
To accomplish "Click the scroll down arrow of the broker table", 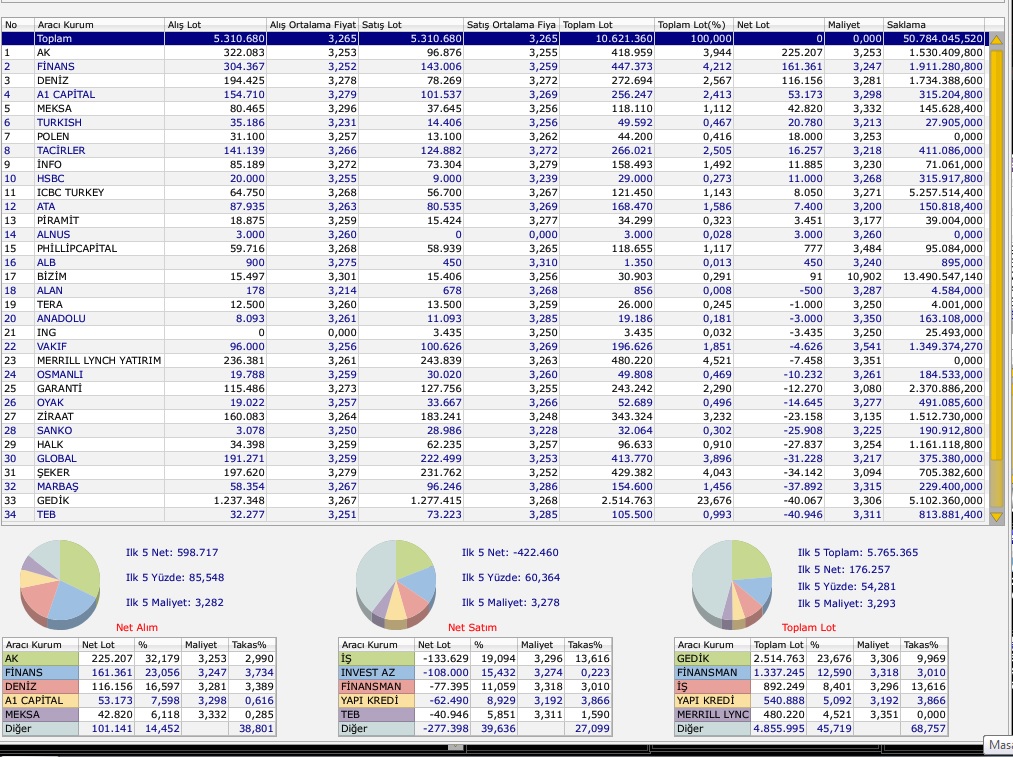I will pos(996,516).
